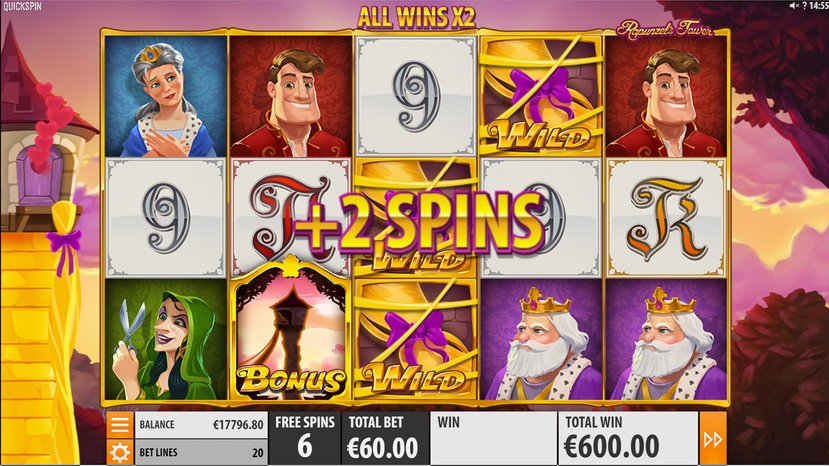Click the Total Win €600.00 panel
This screenshot has width=829, height=466.
[628, 438]
